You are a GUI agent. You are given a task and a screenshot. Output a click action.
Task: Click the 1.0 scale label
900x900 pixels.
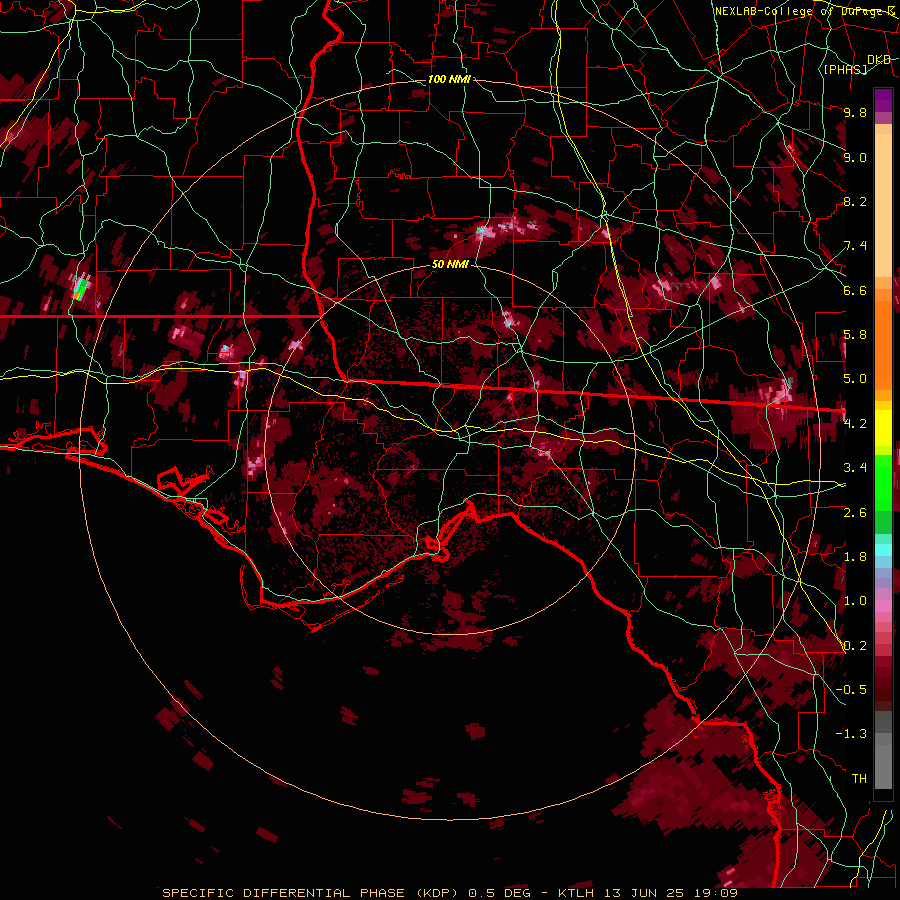855,601
